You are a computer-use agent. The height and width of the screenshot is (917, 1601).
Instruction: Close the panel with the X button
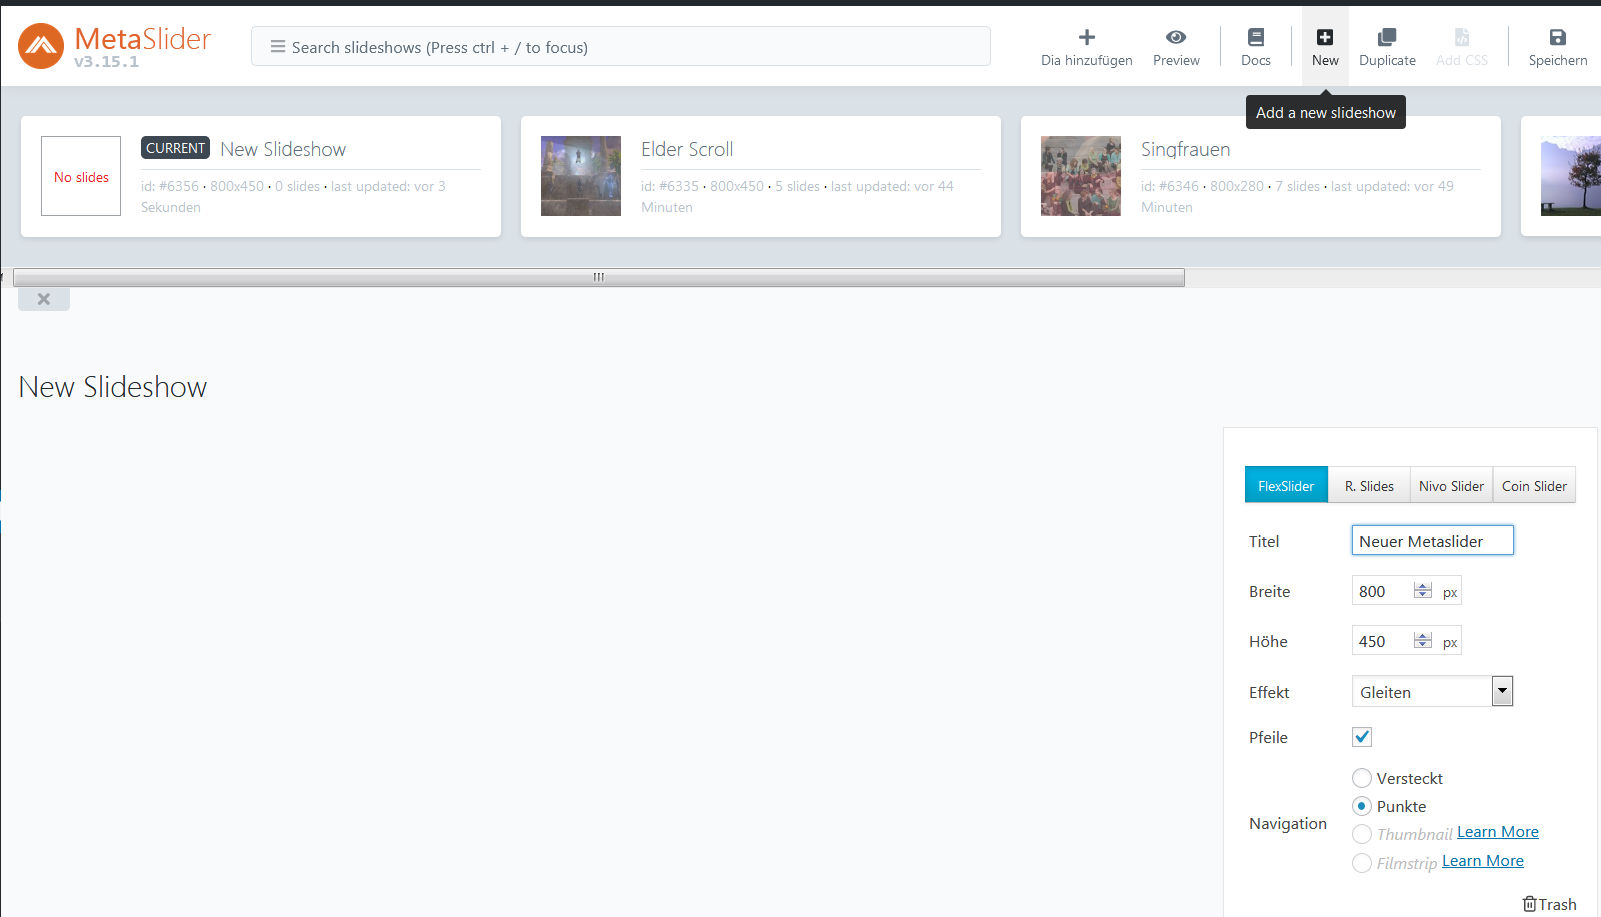[x=44, y=299]
